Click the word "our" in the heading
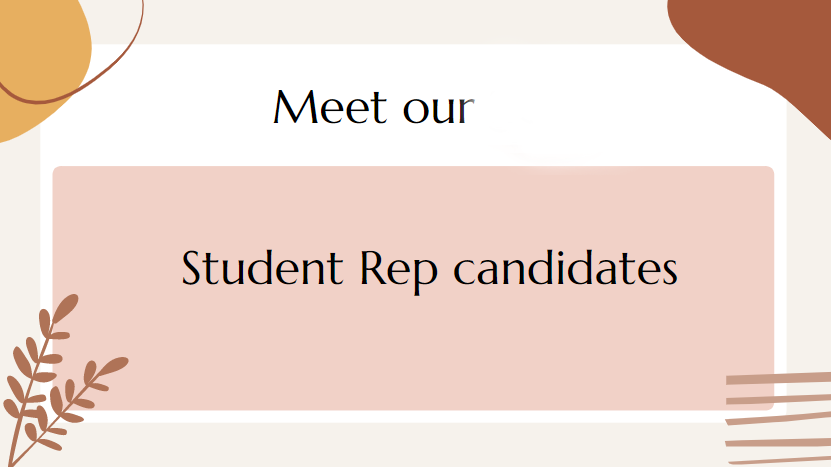Viewport: 831px width, 467px height. coord(437,110)
